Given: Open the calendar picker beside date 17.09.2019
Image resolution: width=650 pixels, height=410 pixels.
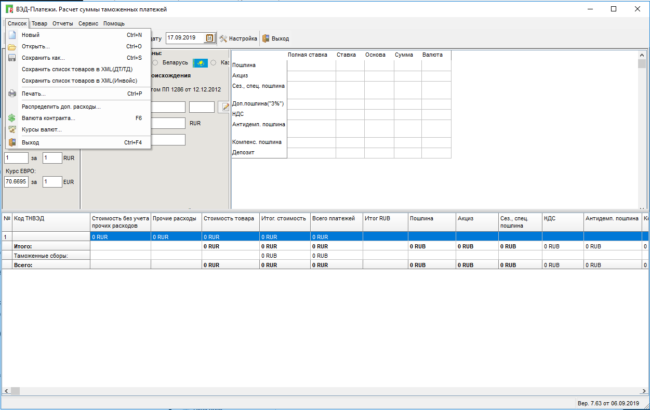Looking at the screenshot, I should (x=210, y=38).
